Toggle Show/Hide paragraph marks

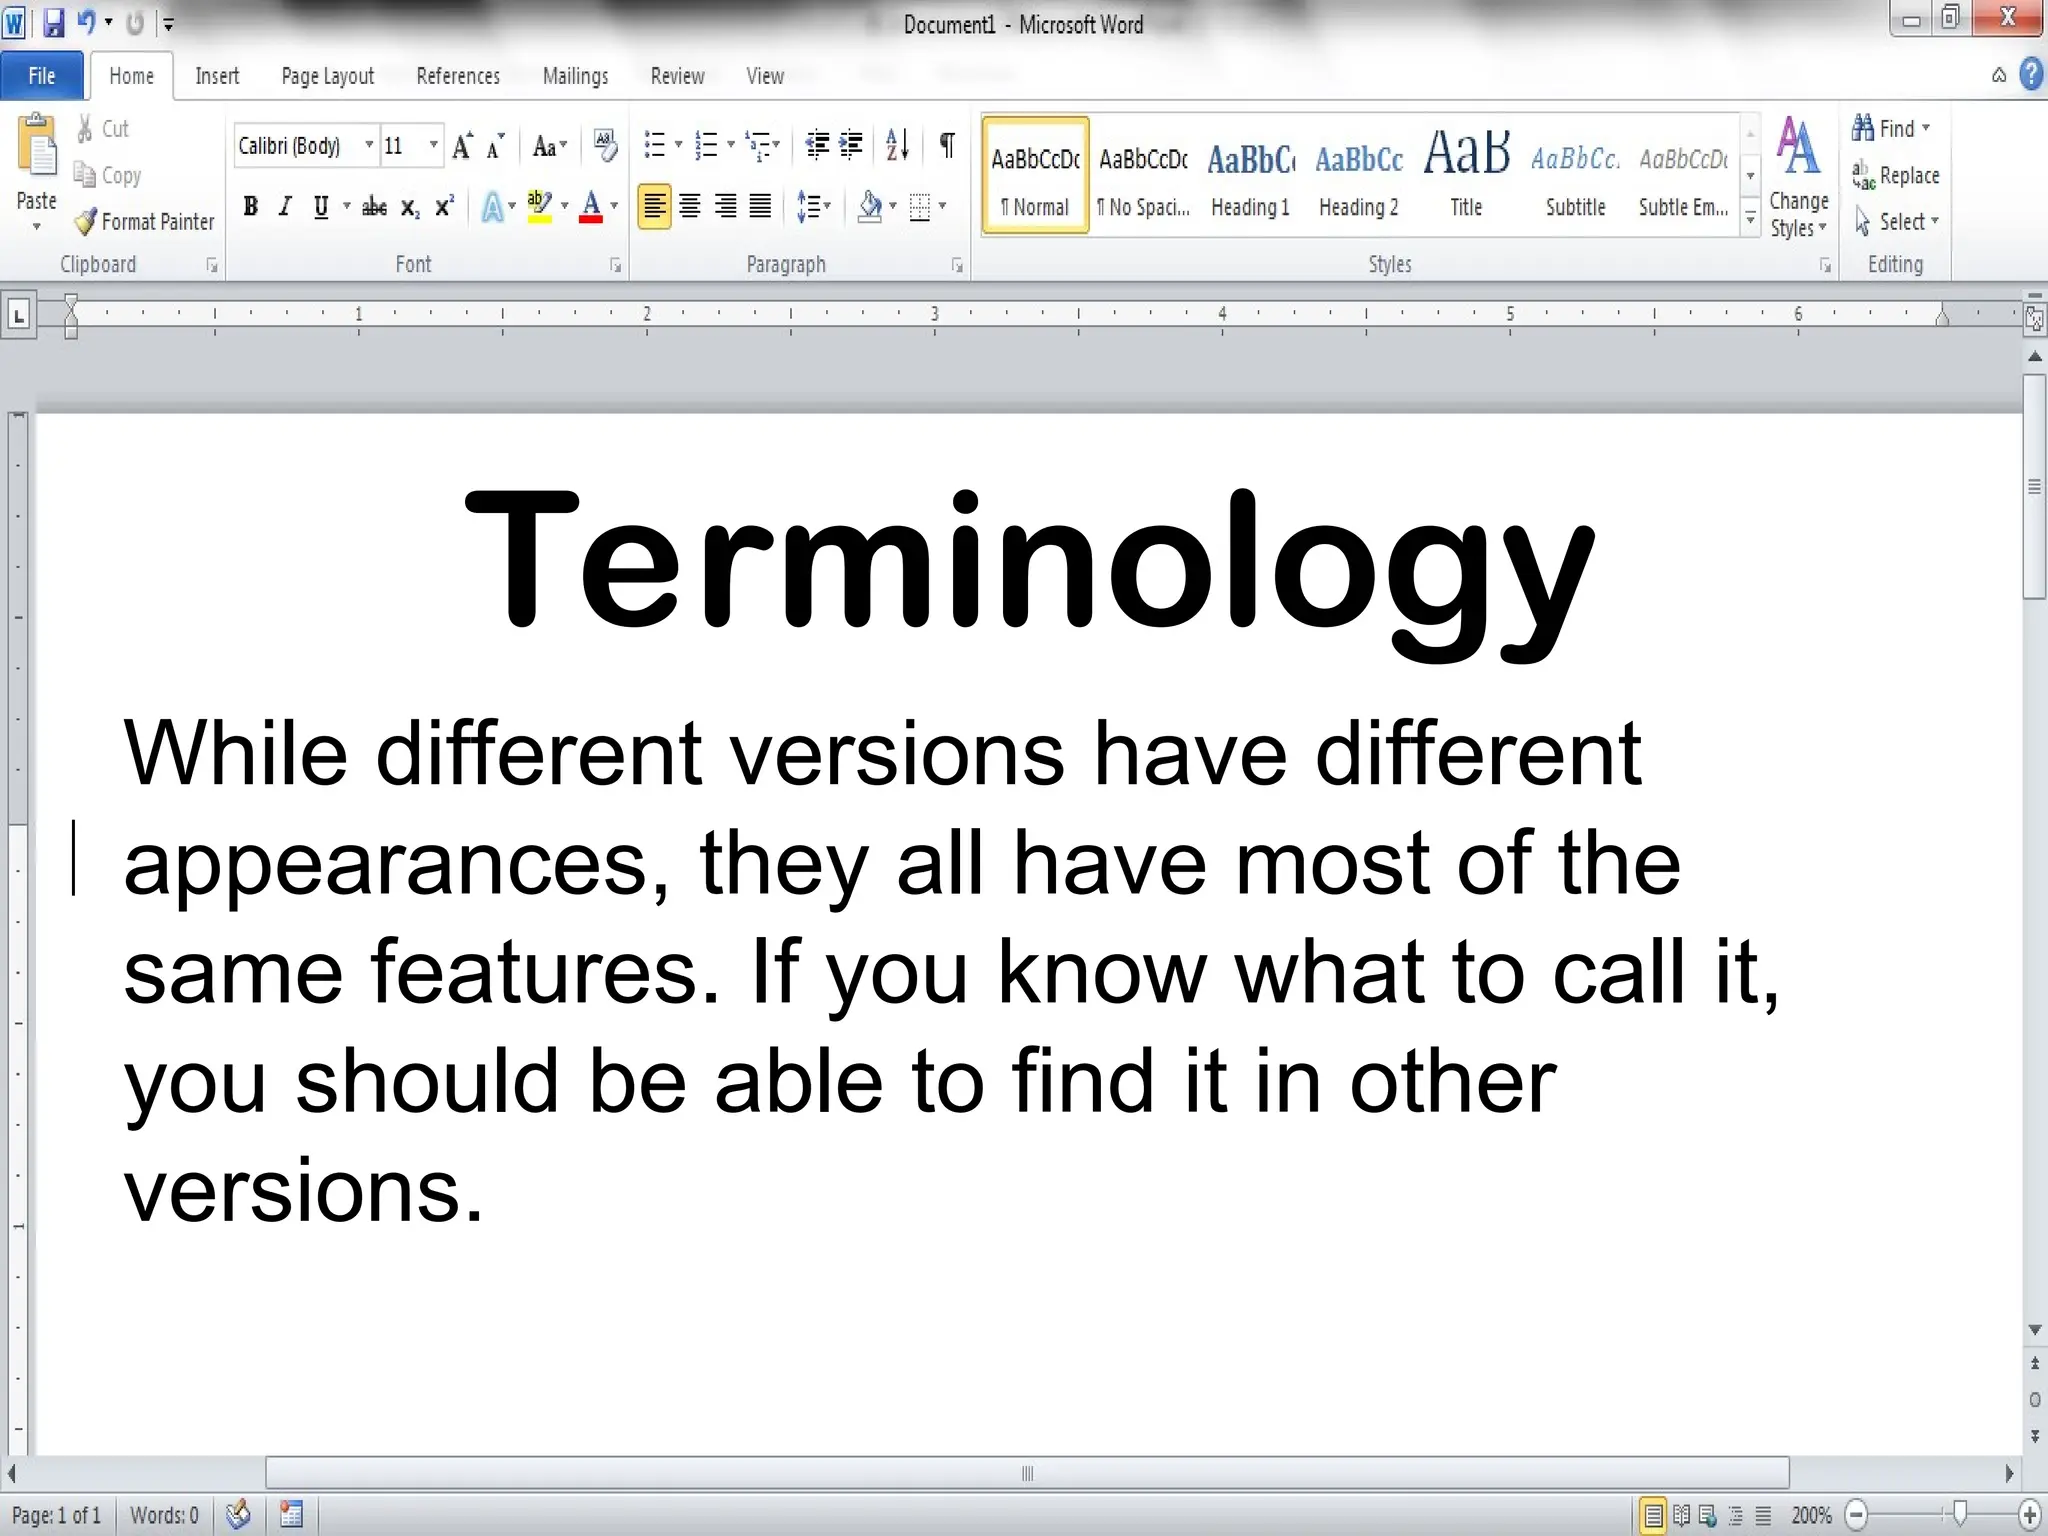946,146
